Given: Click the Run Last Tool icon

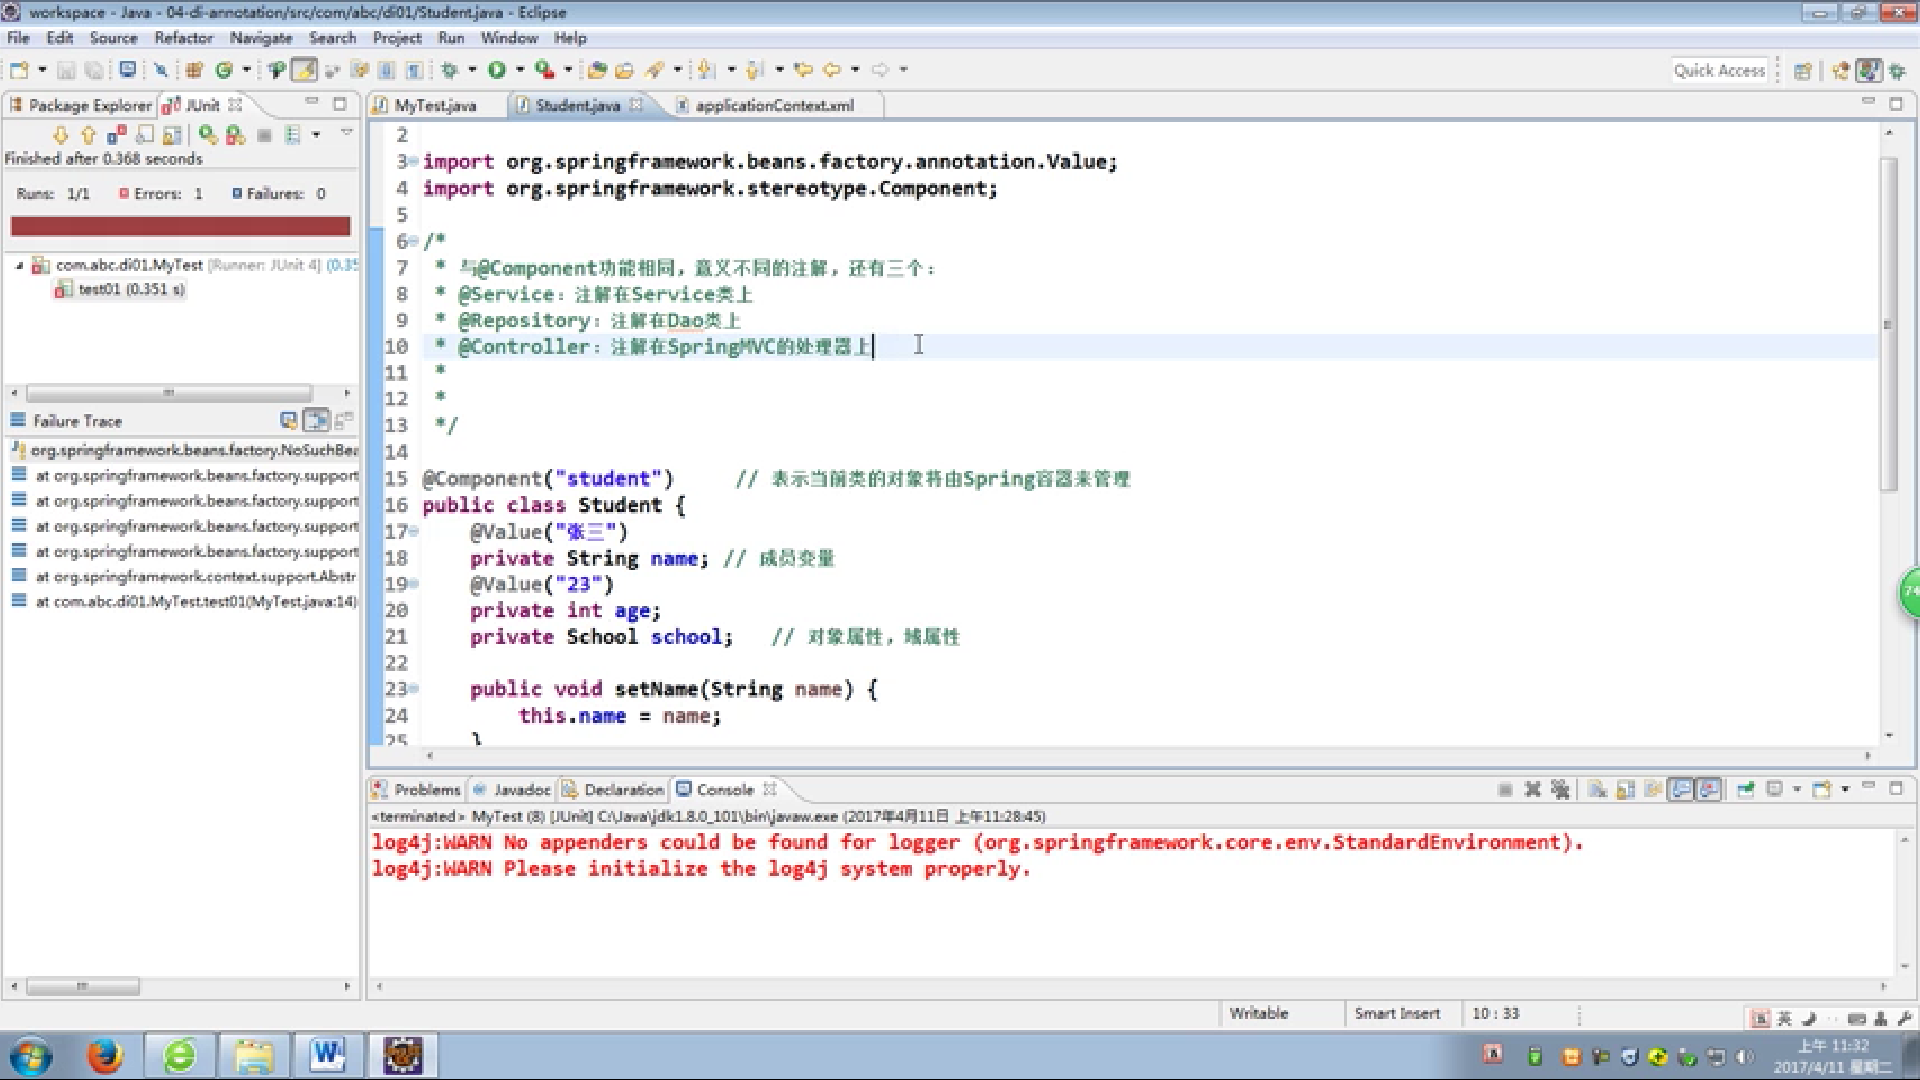Looking at the screenshot, I should click(544, 70).
